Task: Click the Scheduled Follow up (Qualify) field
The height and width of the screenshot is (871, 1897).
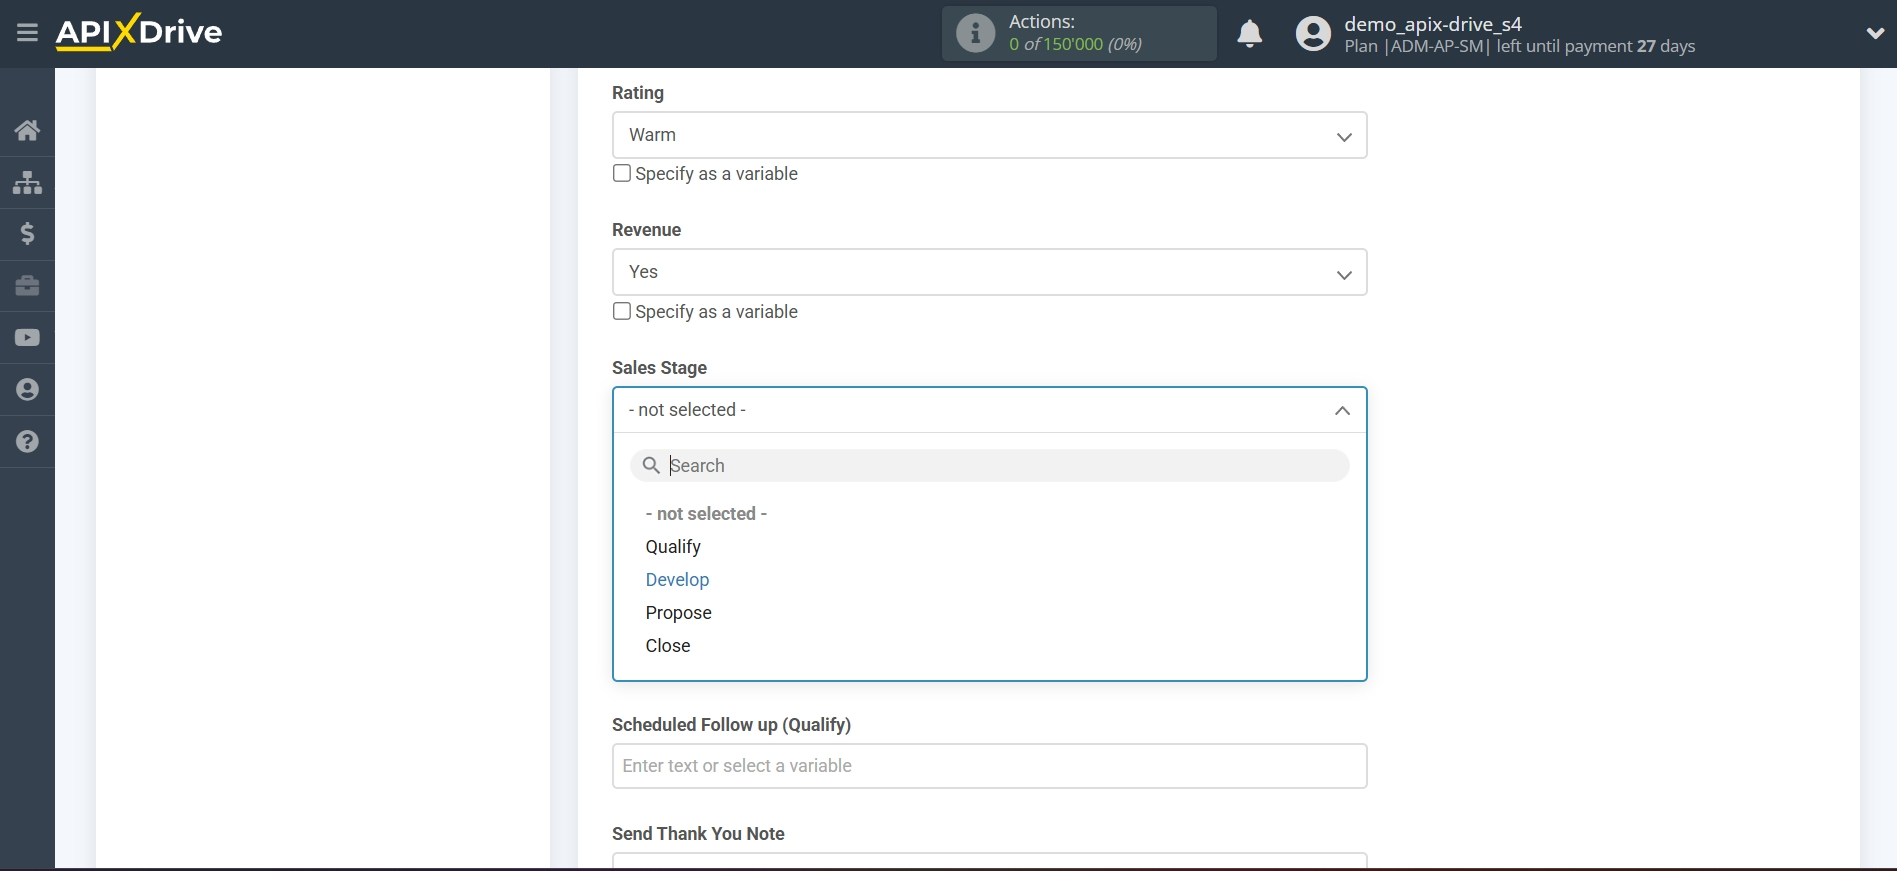Action: [989, 766]
